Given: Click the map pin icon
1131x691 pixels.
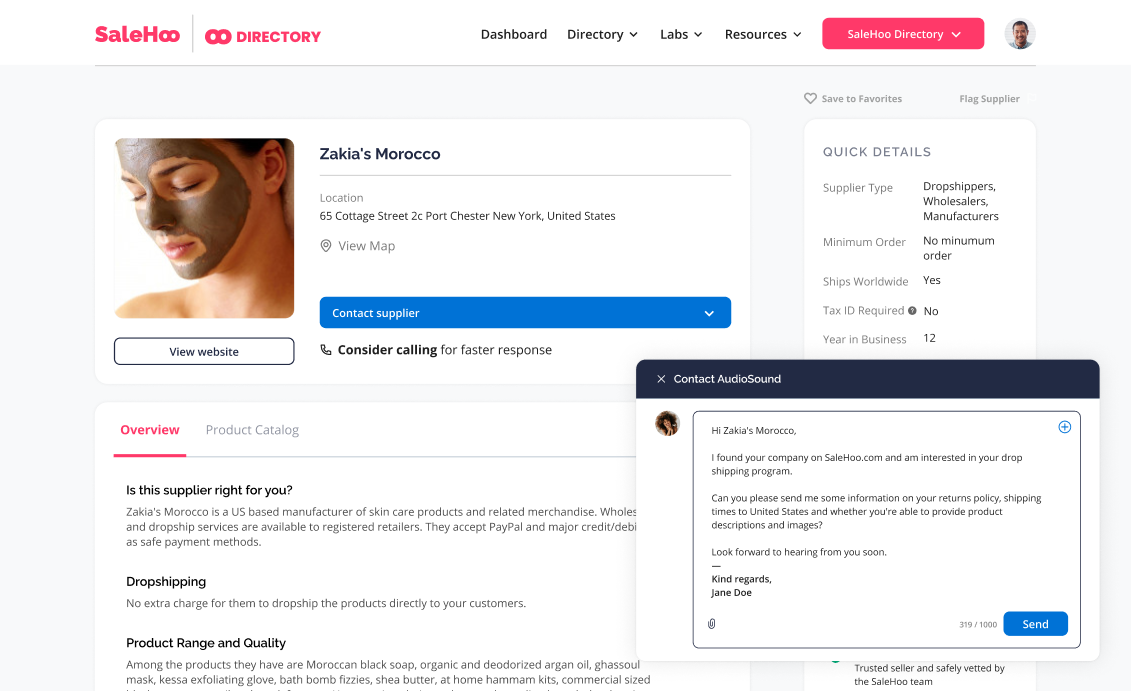Looking at the screenshot, I should 326,246.
